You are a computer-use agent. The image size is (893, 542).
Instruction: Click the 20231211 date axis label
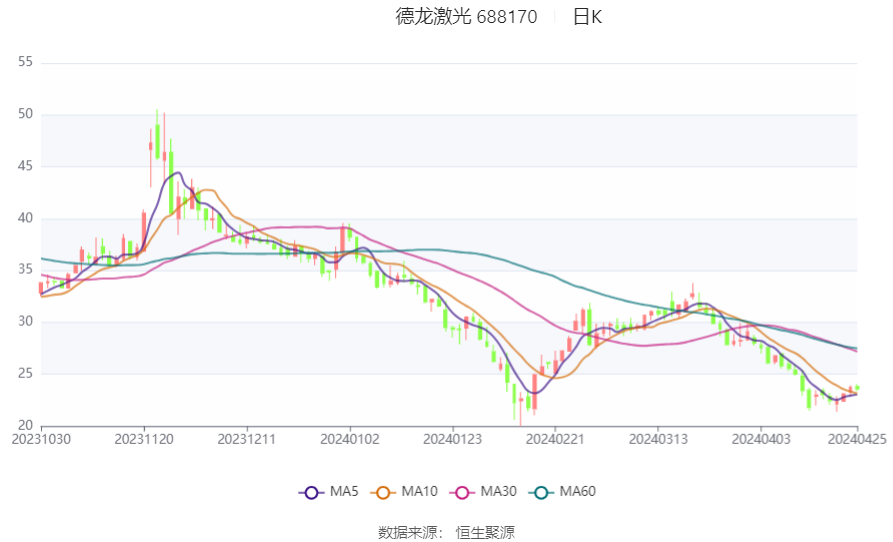point(246,438)
